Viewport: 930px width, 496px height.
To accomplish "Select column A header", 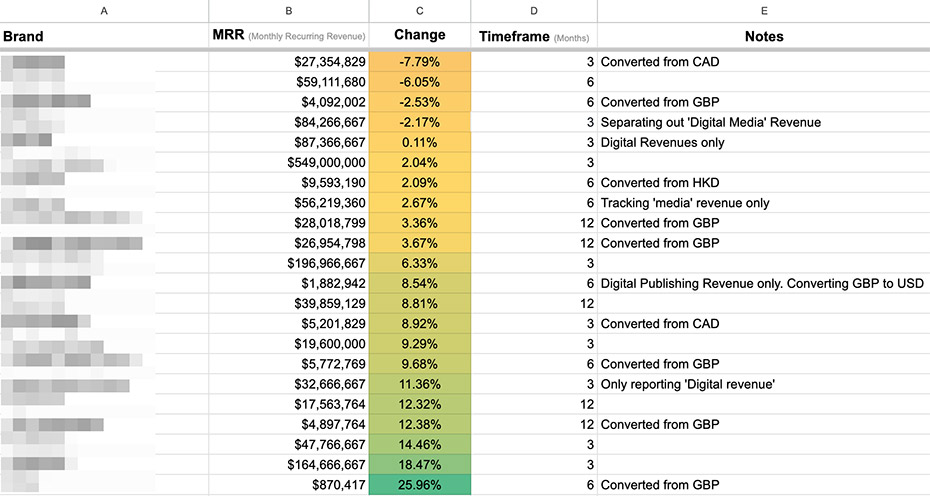I will pos(104,11).
